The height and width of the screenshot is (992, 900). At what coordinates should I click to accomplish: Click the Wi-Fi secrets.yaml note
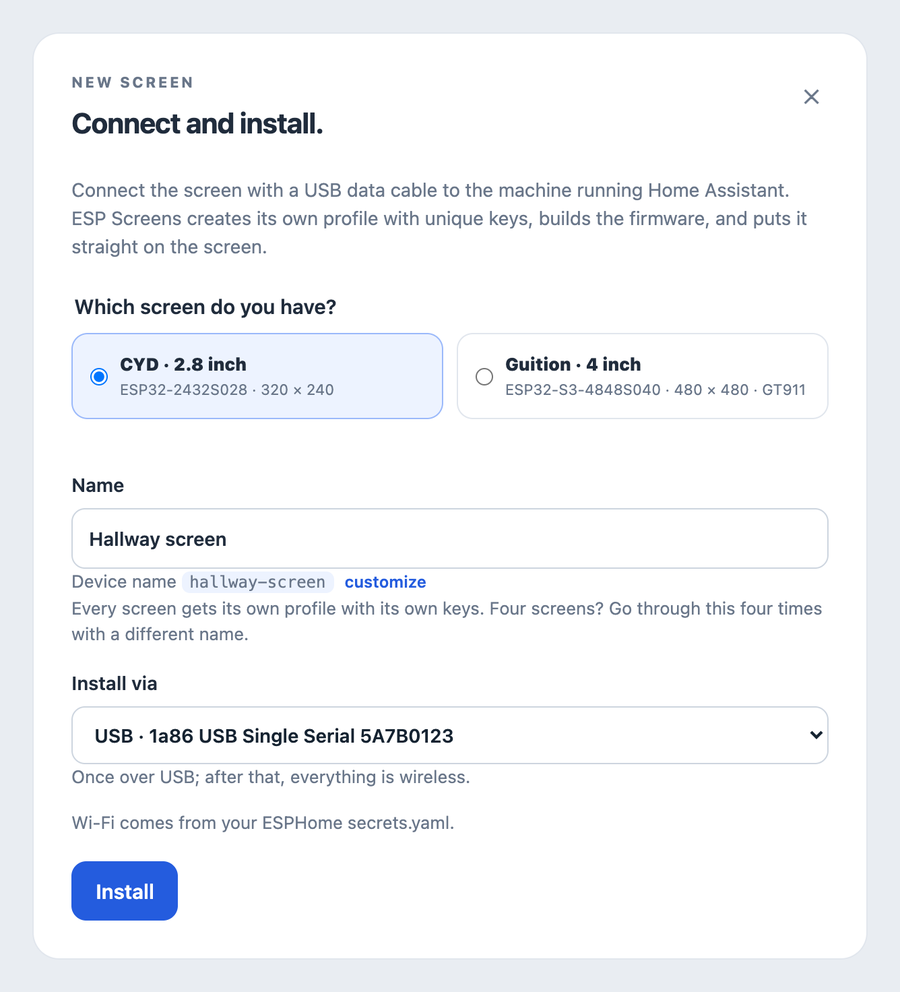click(263, 822)
